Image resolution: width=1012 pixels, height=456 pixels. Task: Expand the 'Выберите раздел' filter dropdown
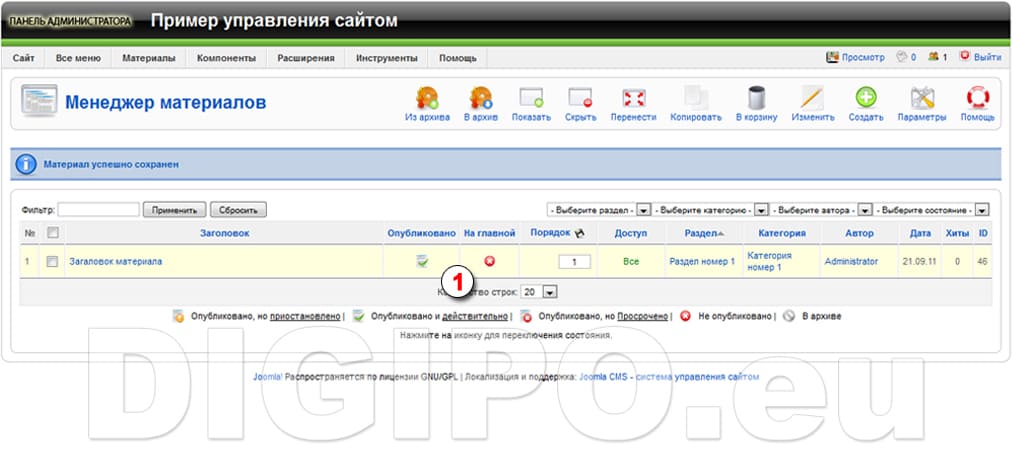pyautogui.click(x=644, y=210)
